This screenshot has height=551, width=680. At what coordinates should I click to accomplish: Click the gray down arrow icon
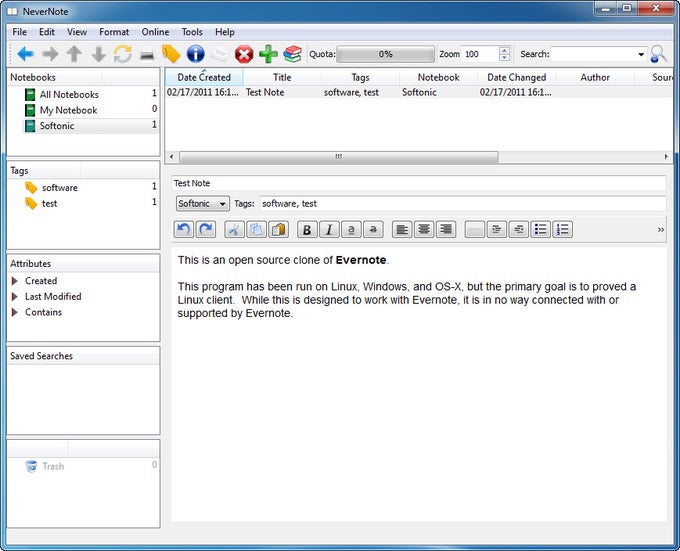pyautogui.click(x=98, y=54)
